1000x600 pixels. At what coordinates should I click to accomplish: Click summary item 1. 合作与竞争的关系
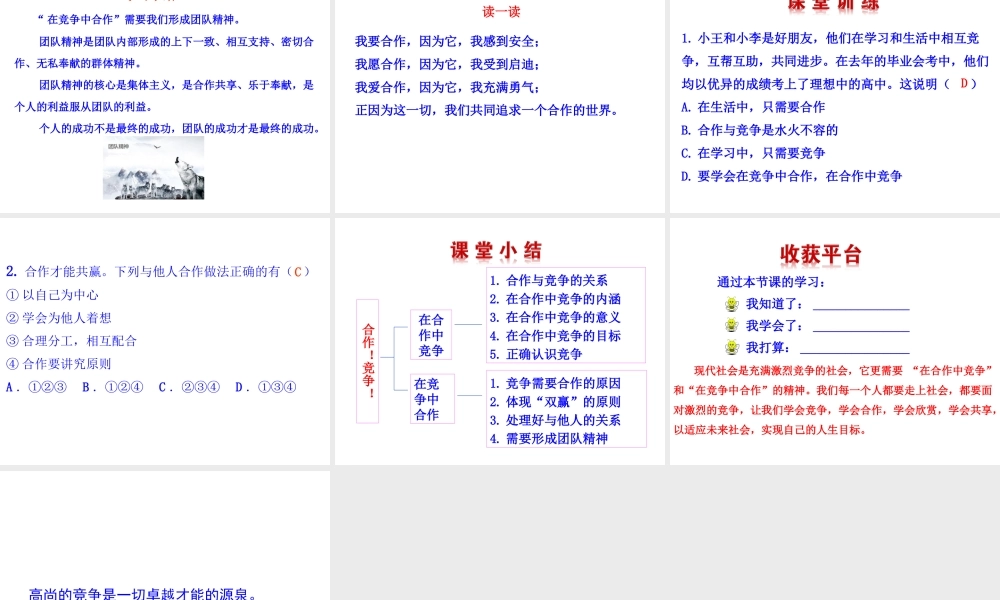tap(548, 281)
